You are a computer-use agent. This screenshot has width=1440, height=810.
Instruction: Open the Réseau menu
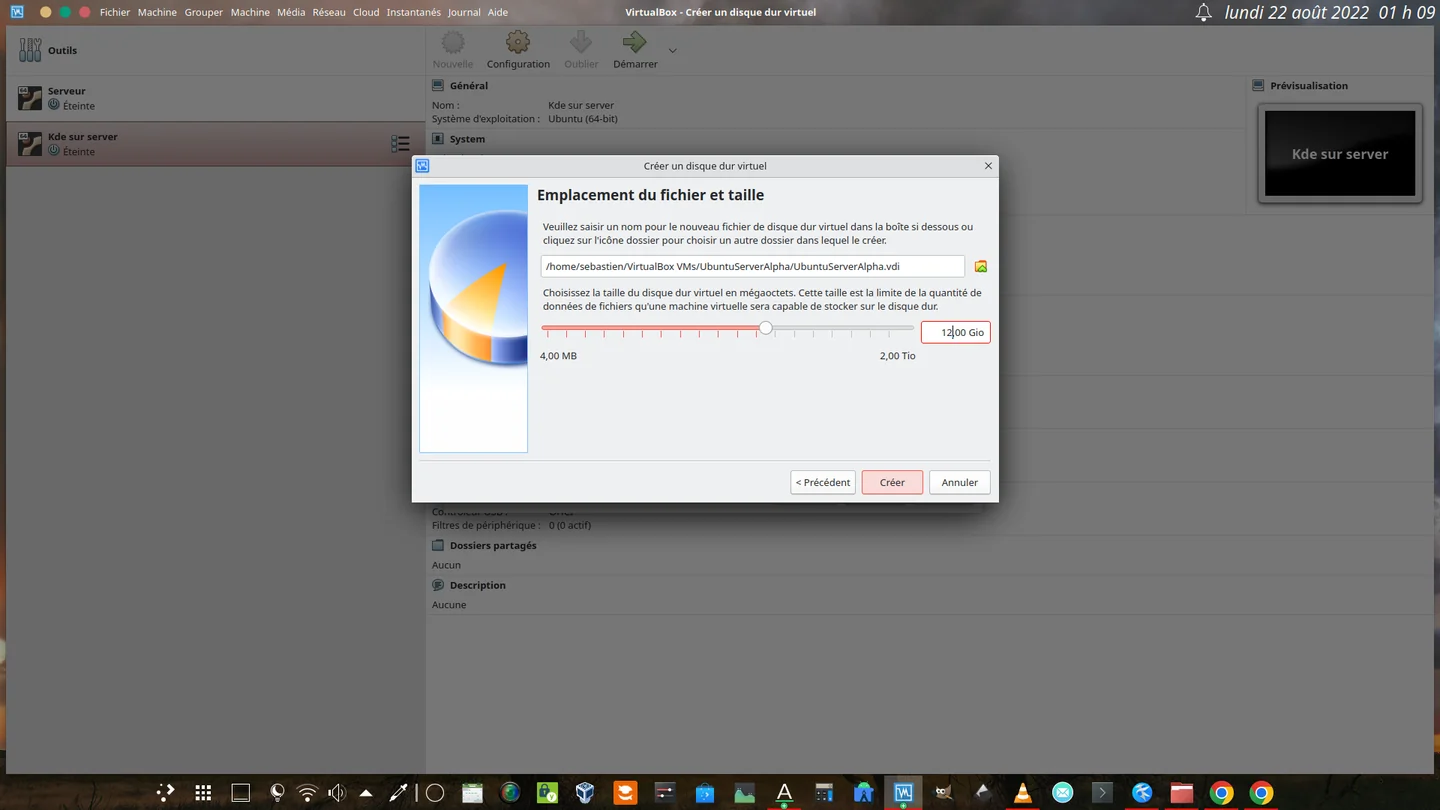point(329,12)
